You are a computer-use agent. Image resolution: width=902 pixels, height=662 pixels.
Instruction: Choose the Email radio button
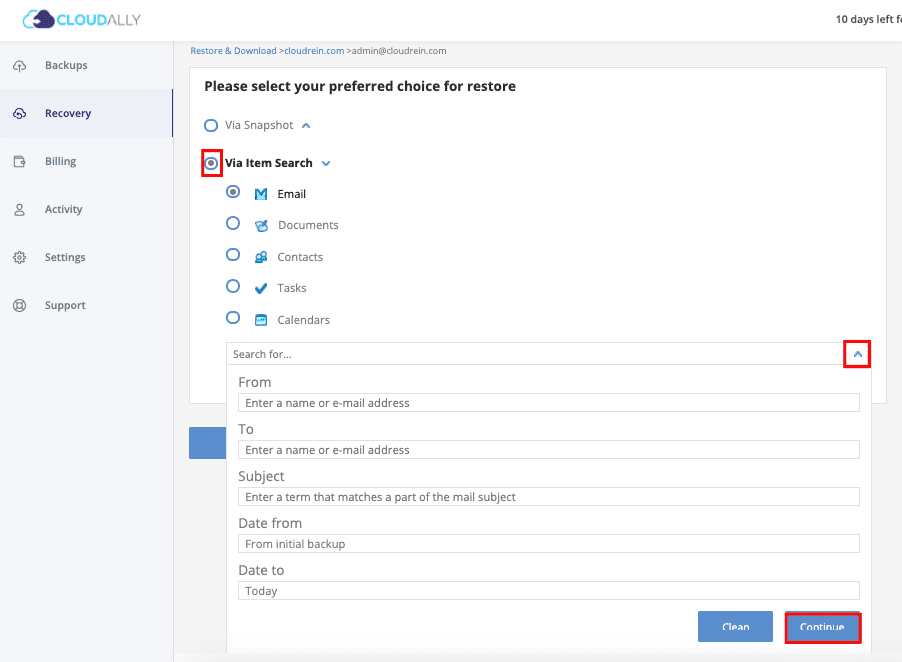[x=233, y=192]
